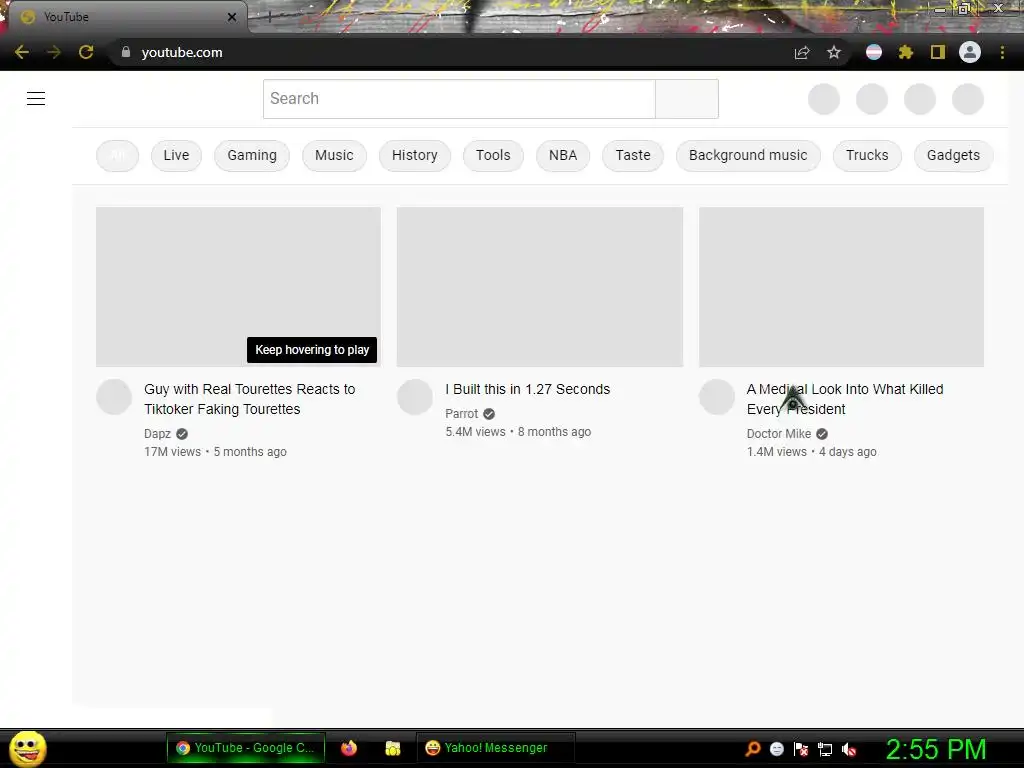Select the Music filter chip

pyautogui.click(x=334, y=155)
